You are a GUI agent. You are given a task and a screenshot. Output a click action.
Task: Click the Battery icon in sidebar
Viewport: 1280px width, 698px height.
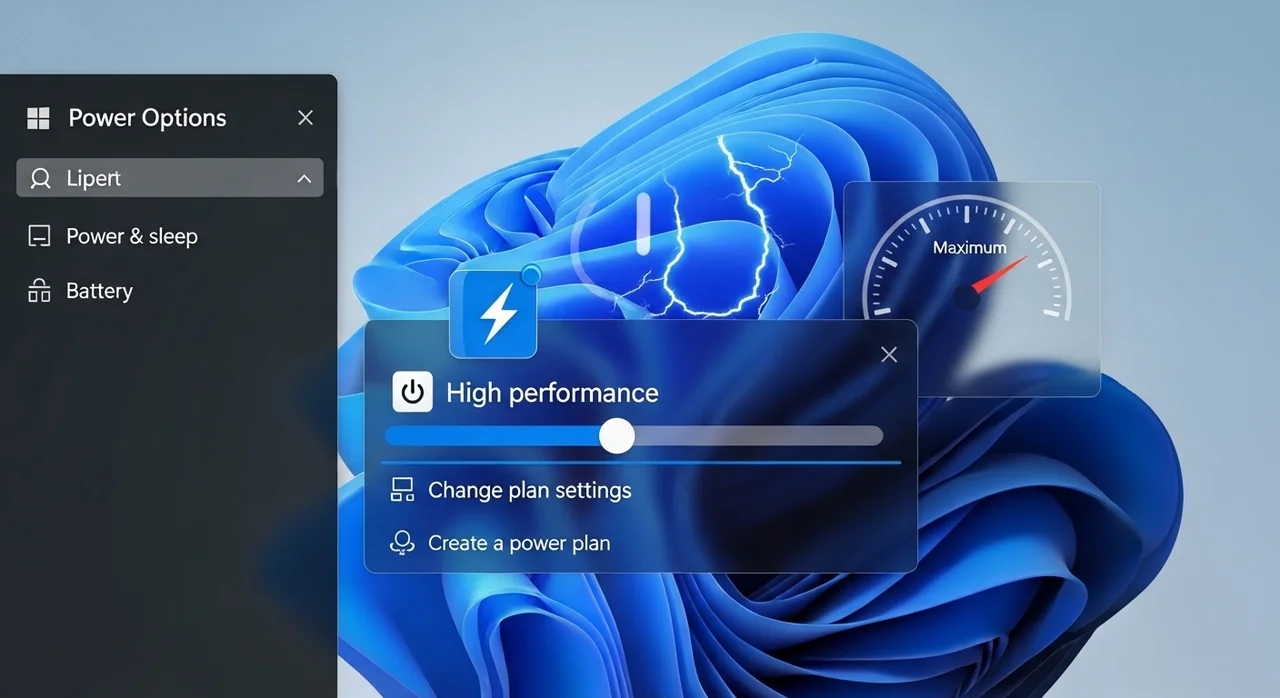click(39, 291)
